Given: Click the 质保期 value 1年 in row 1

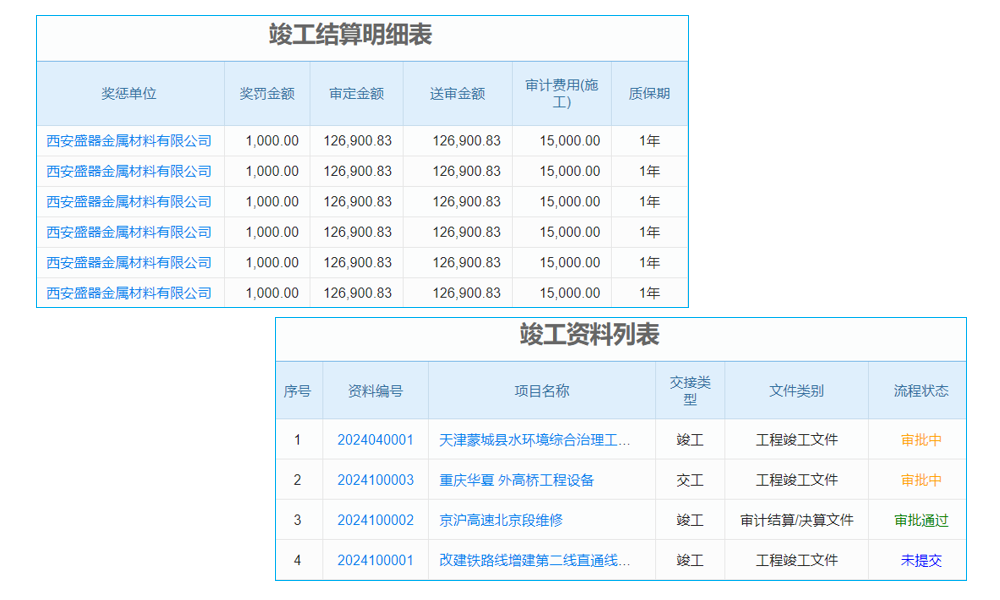Looking at the screenshot, I should [649, 140].
